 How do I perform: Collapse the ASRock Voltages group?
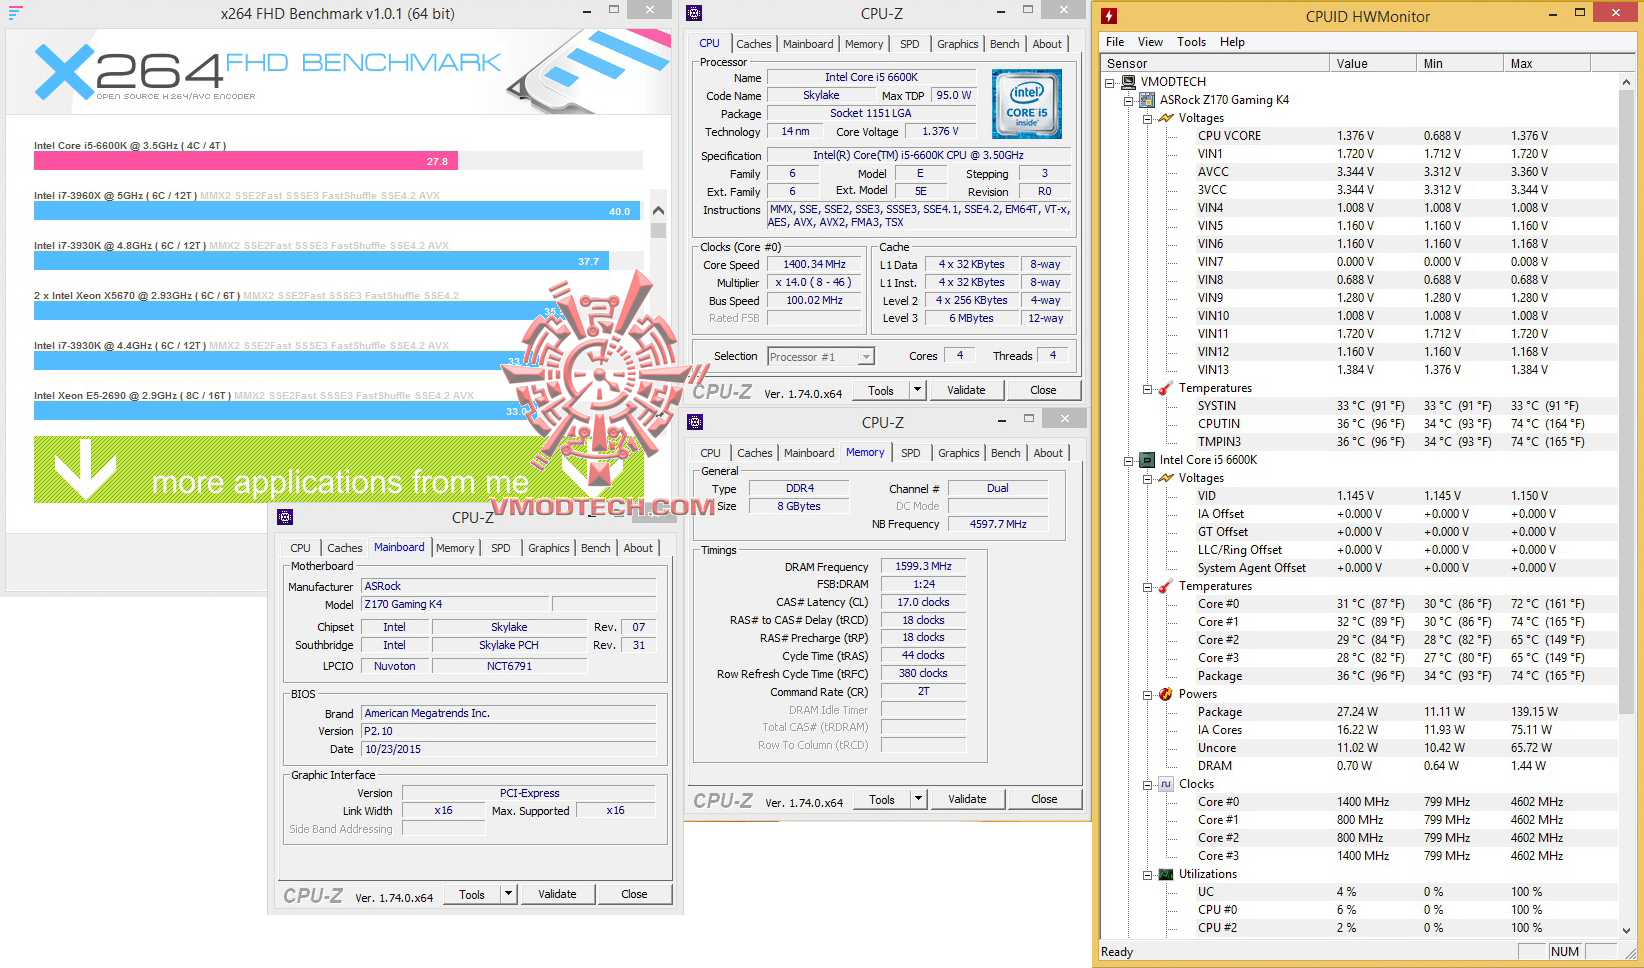(x=1147, y=118)
